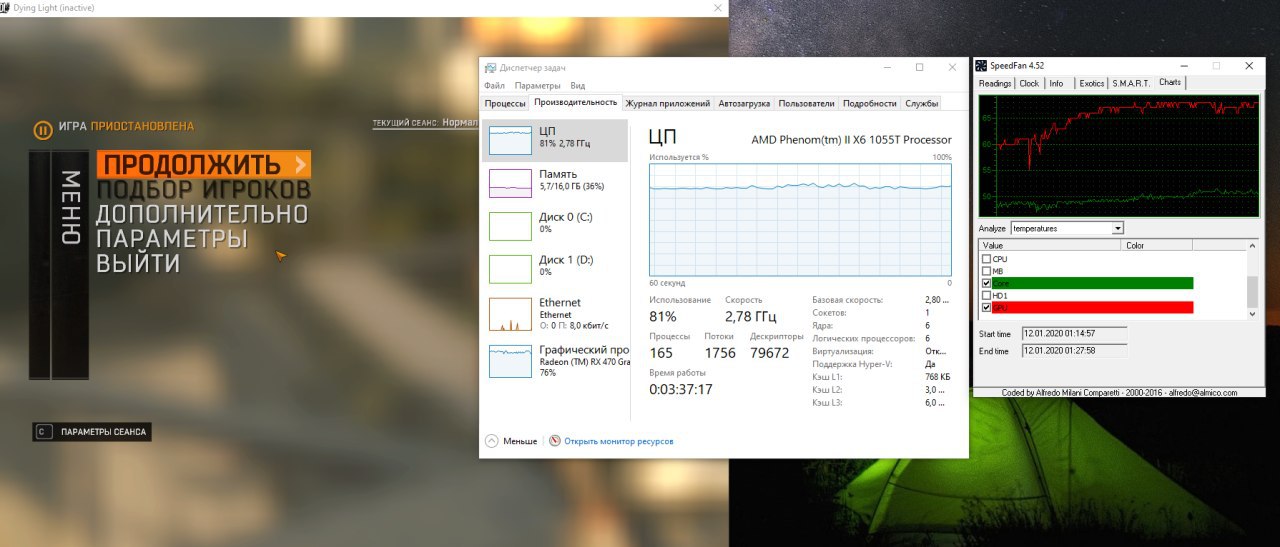Open the Вид menu in Task Manager
This screenshot has width=1280, height=547.
tap(577, 86)
